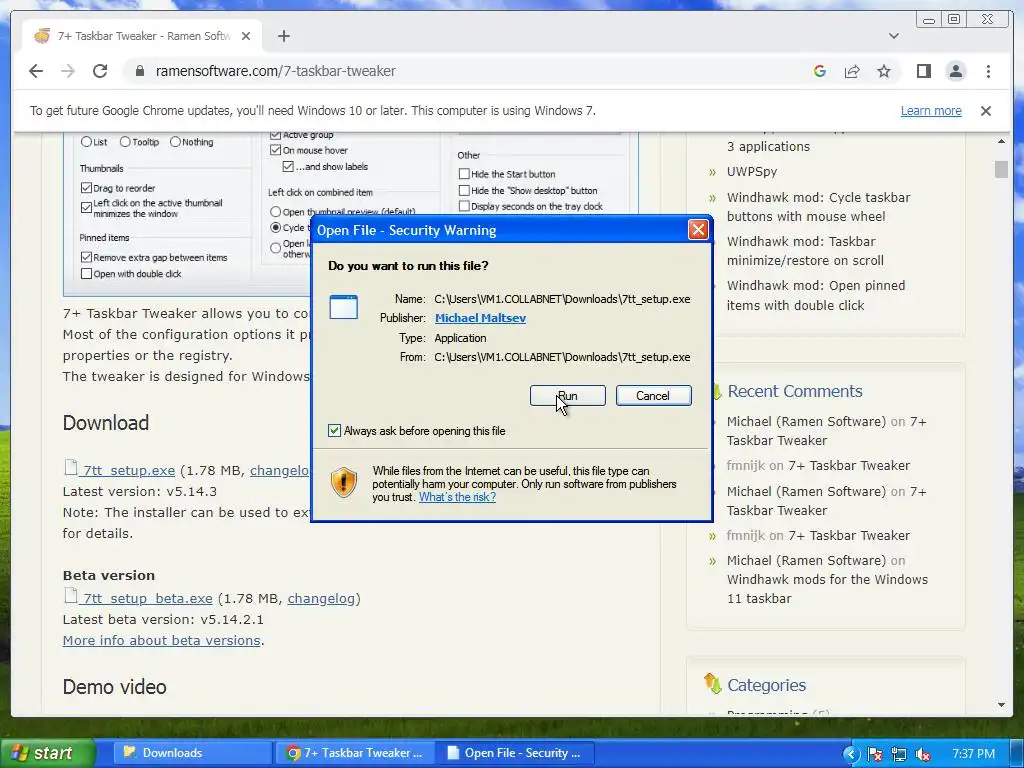
Task: Click Learn more in update notice
Action: click(931, 111)
